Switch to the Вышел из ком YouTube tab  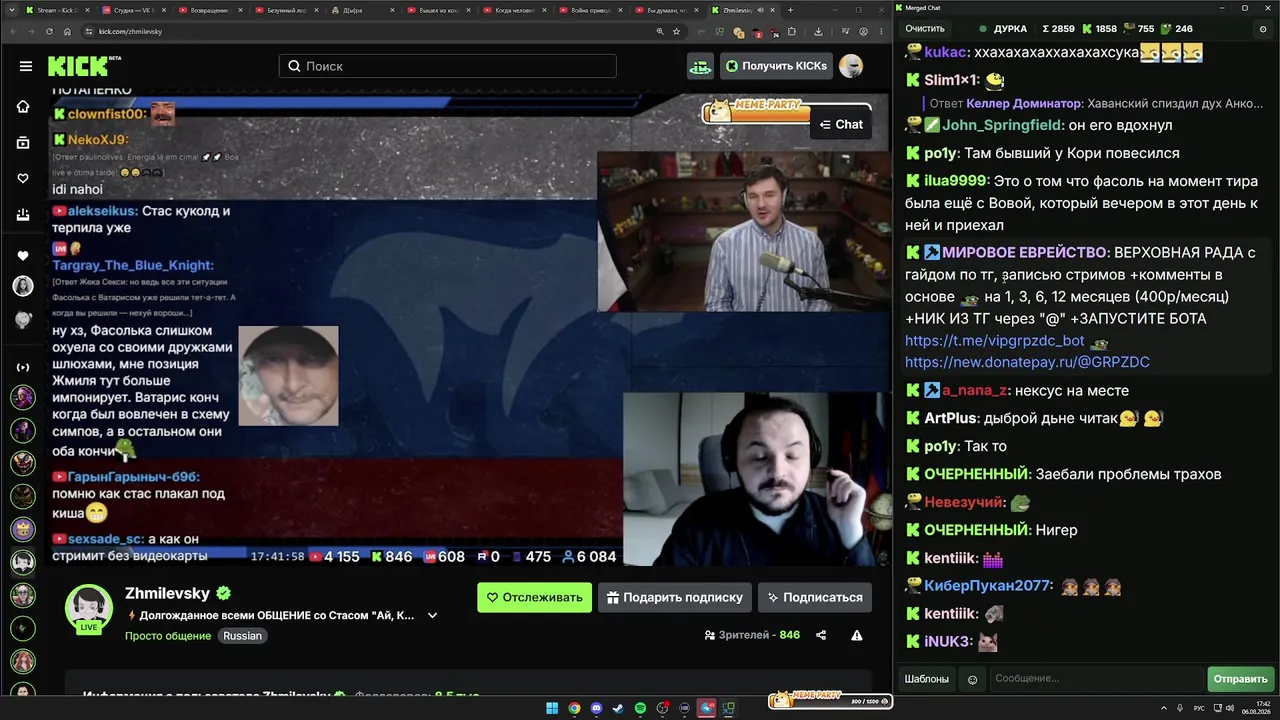(x=436, y=10)
